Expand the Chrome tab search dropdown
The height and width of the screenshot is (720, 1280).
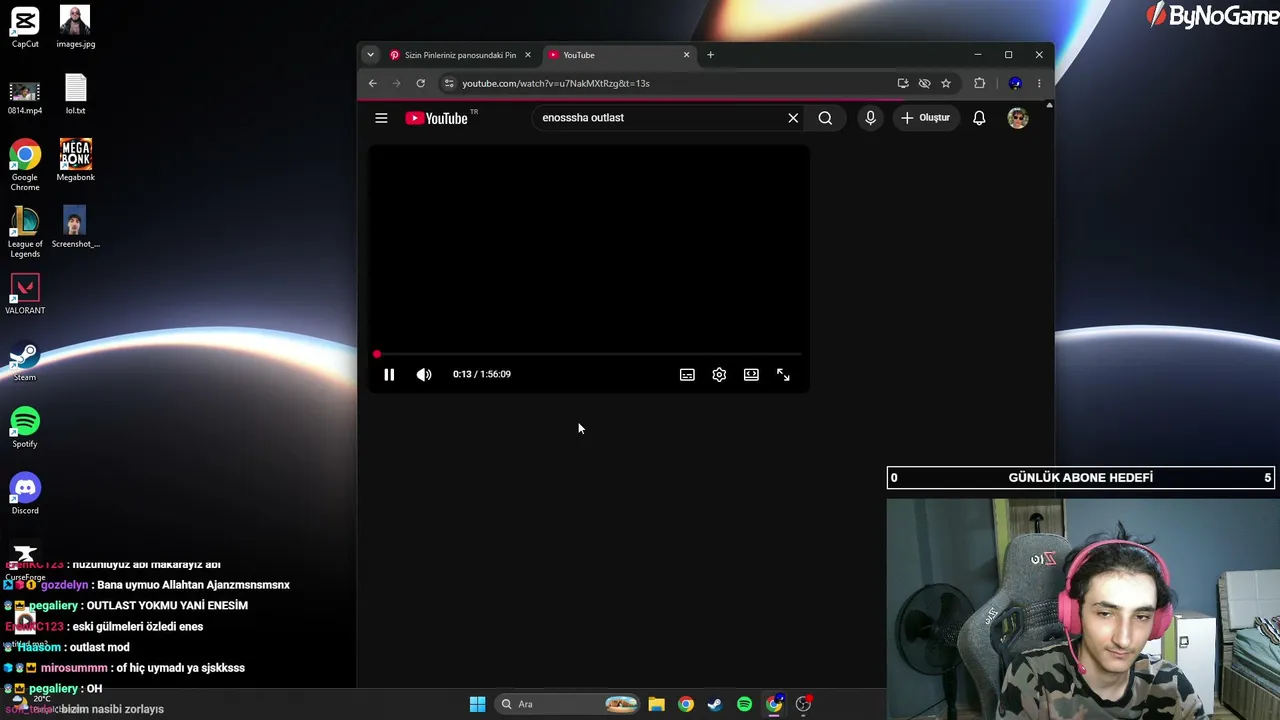[x=370, y=55]
